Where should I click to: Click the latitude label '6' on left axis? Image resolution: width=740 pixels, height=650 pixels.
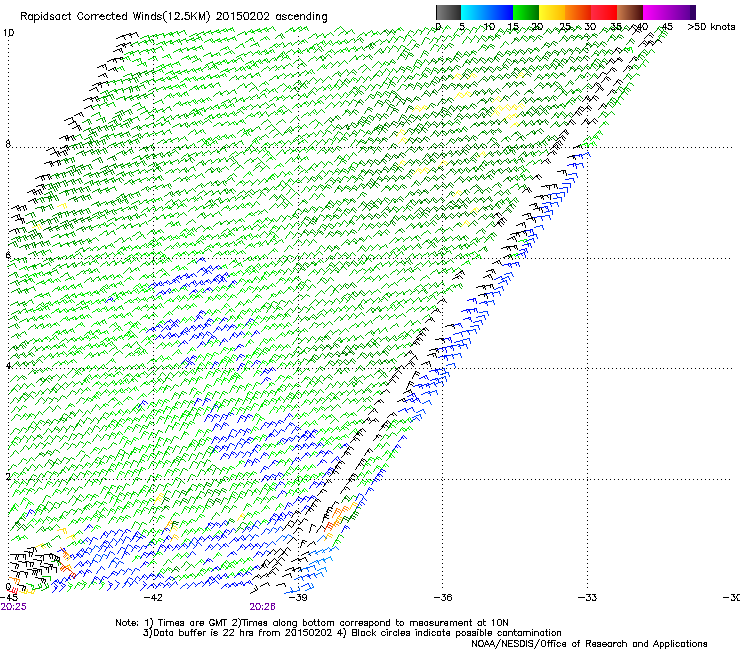coord(8,255)
